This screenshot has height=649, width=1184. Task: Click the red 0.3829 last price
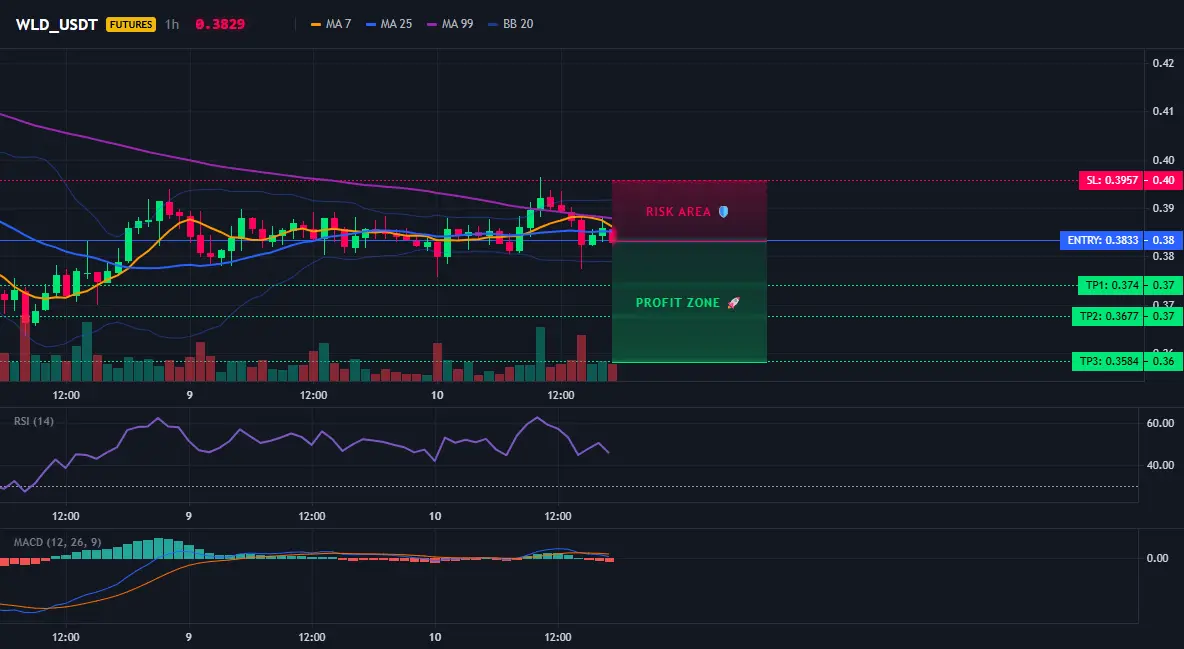[x=220, y=24]
